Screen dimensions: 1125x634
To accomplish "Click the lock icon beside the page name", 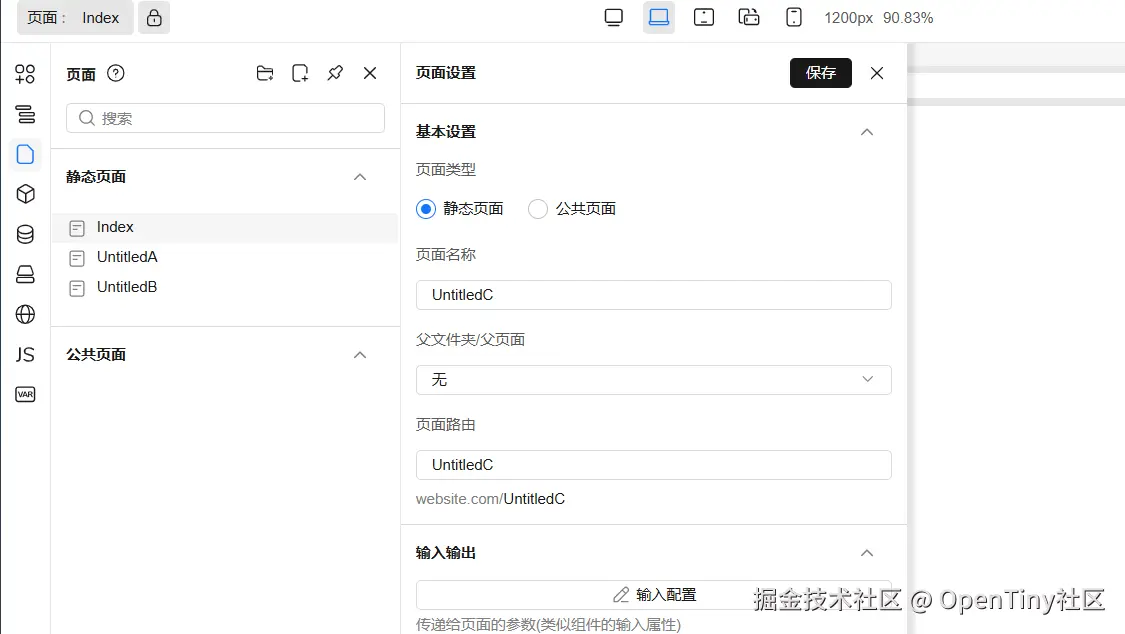I will coord(154,18).
